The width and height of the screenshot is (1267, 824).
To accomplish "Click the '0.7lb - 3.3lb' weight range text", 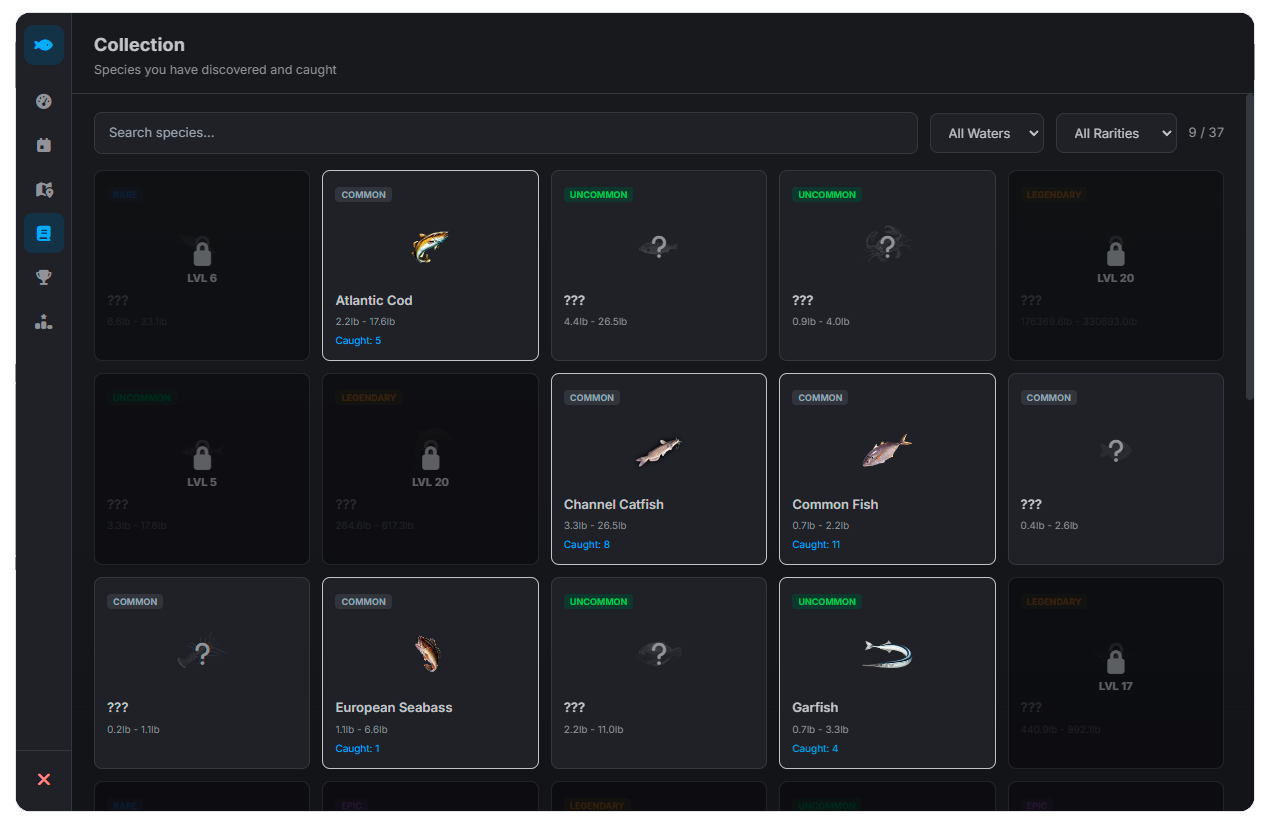I will 820,730.
